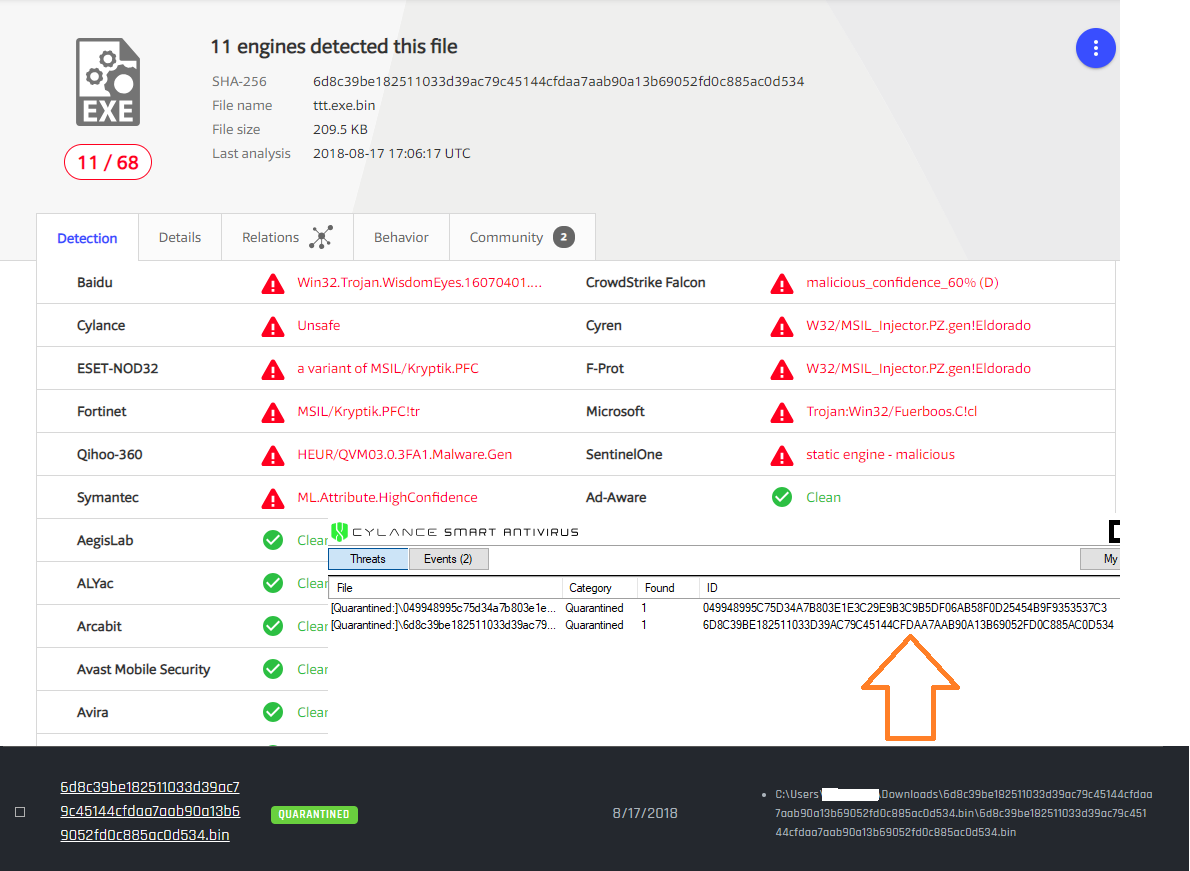Click the warning icon in Microsoft row
Image resolution: width=1190 pixels, height=871 pixels.
[x=782, y=413]
